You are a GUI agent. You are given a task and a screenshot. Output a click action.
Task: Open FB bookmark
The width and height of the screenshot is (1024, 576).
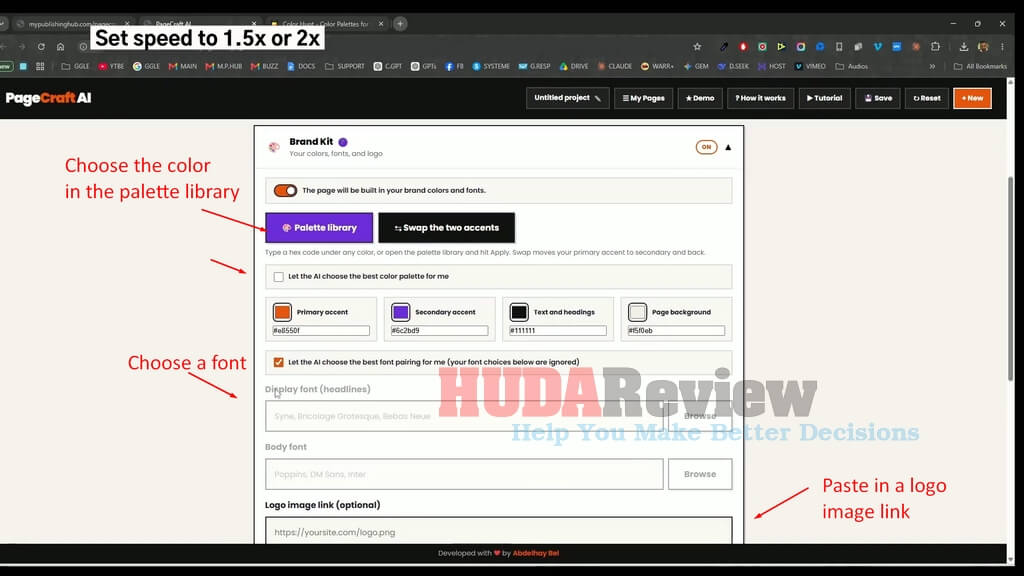(455, 67)
